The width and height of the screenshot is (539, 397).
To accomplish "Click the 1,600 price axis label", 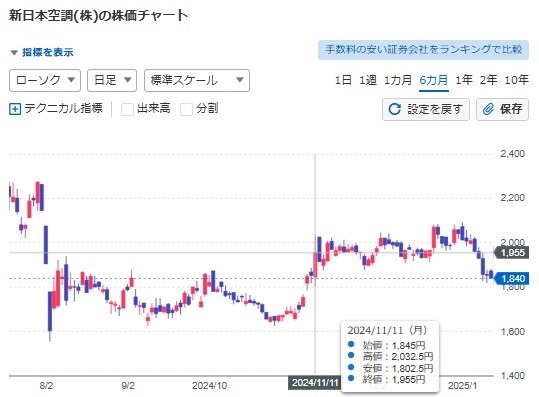I will tap(513, 332).
